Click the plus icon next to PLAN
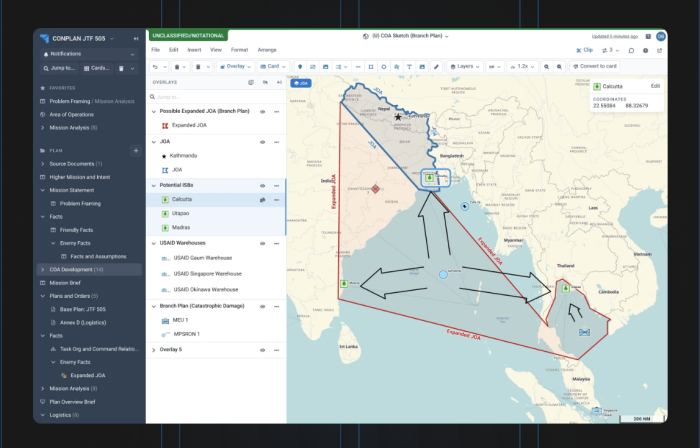 pyautogui.click(x=136, y=150)
